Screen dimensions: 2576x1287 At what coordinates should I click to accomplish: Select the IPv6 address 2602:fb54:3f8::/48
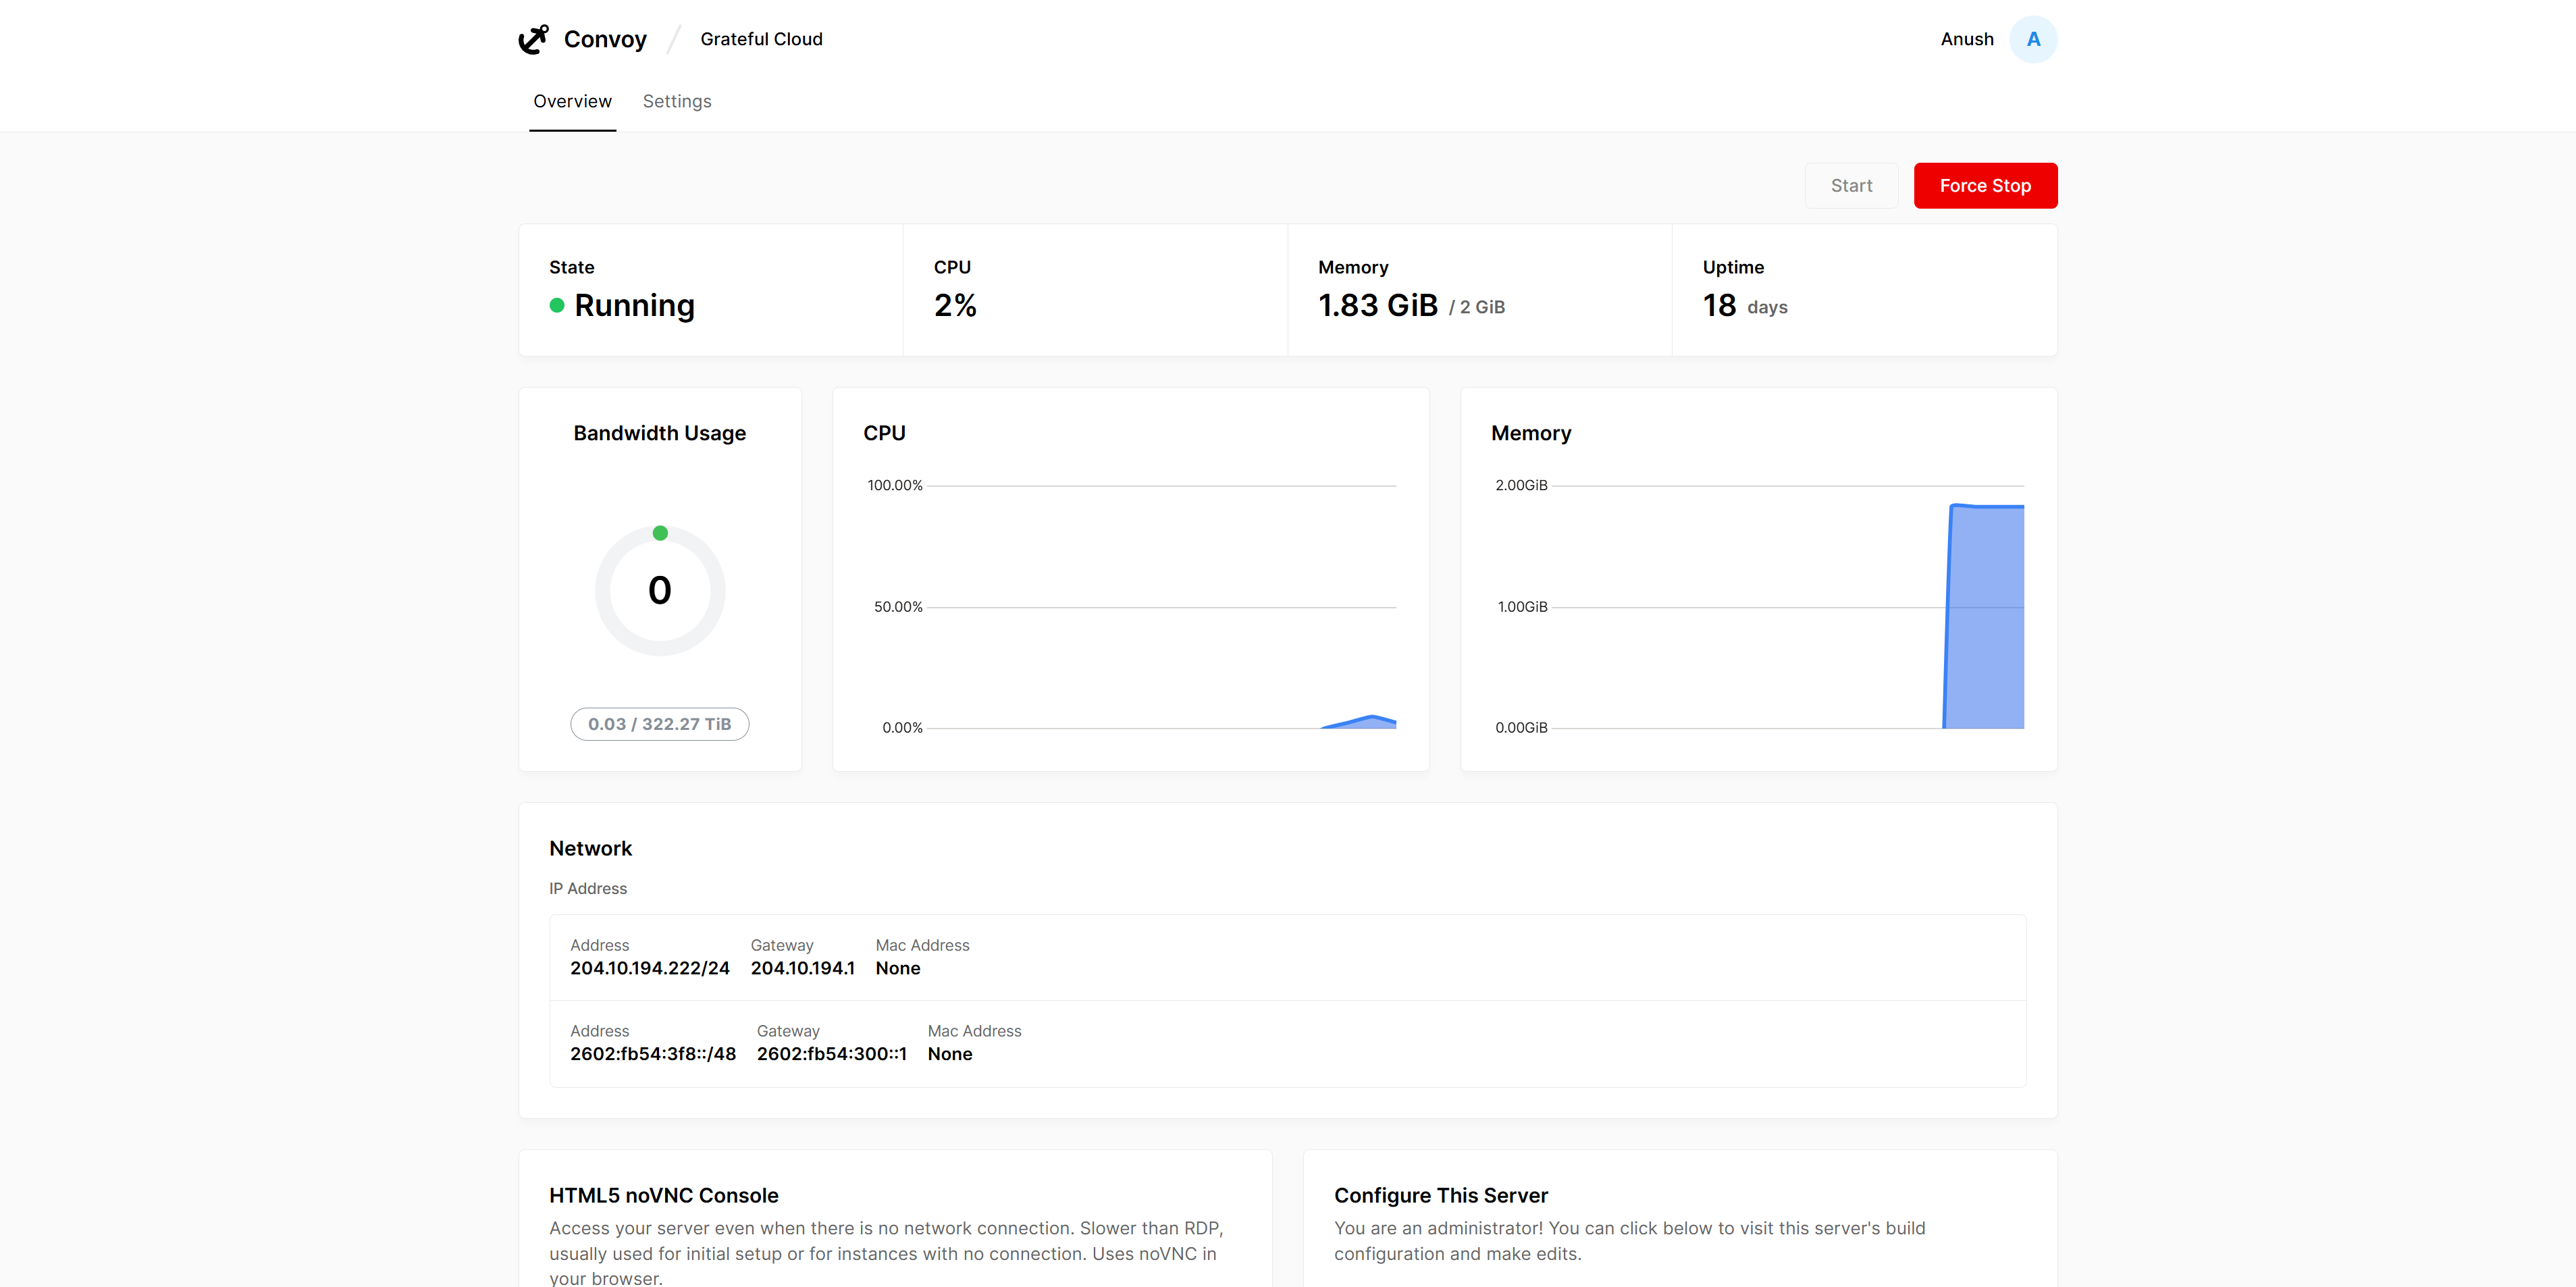[x=653, y=1054]
